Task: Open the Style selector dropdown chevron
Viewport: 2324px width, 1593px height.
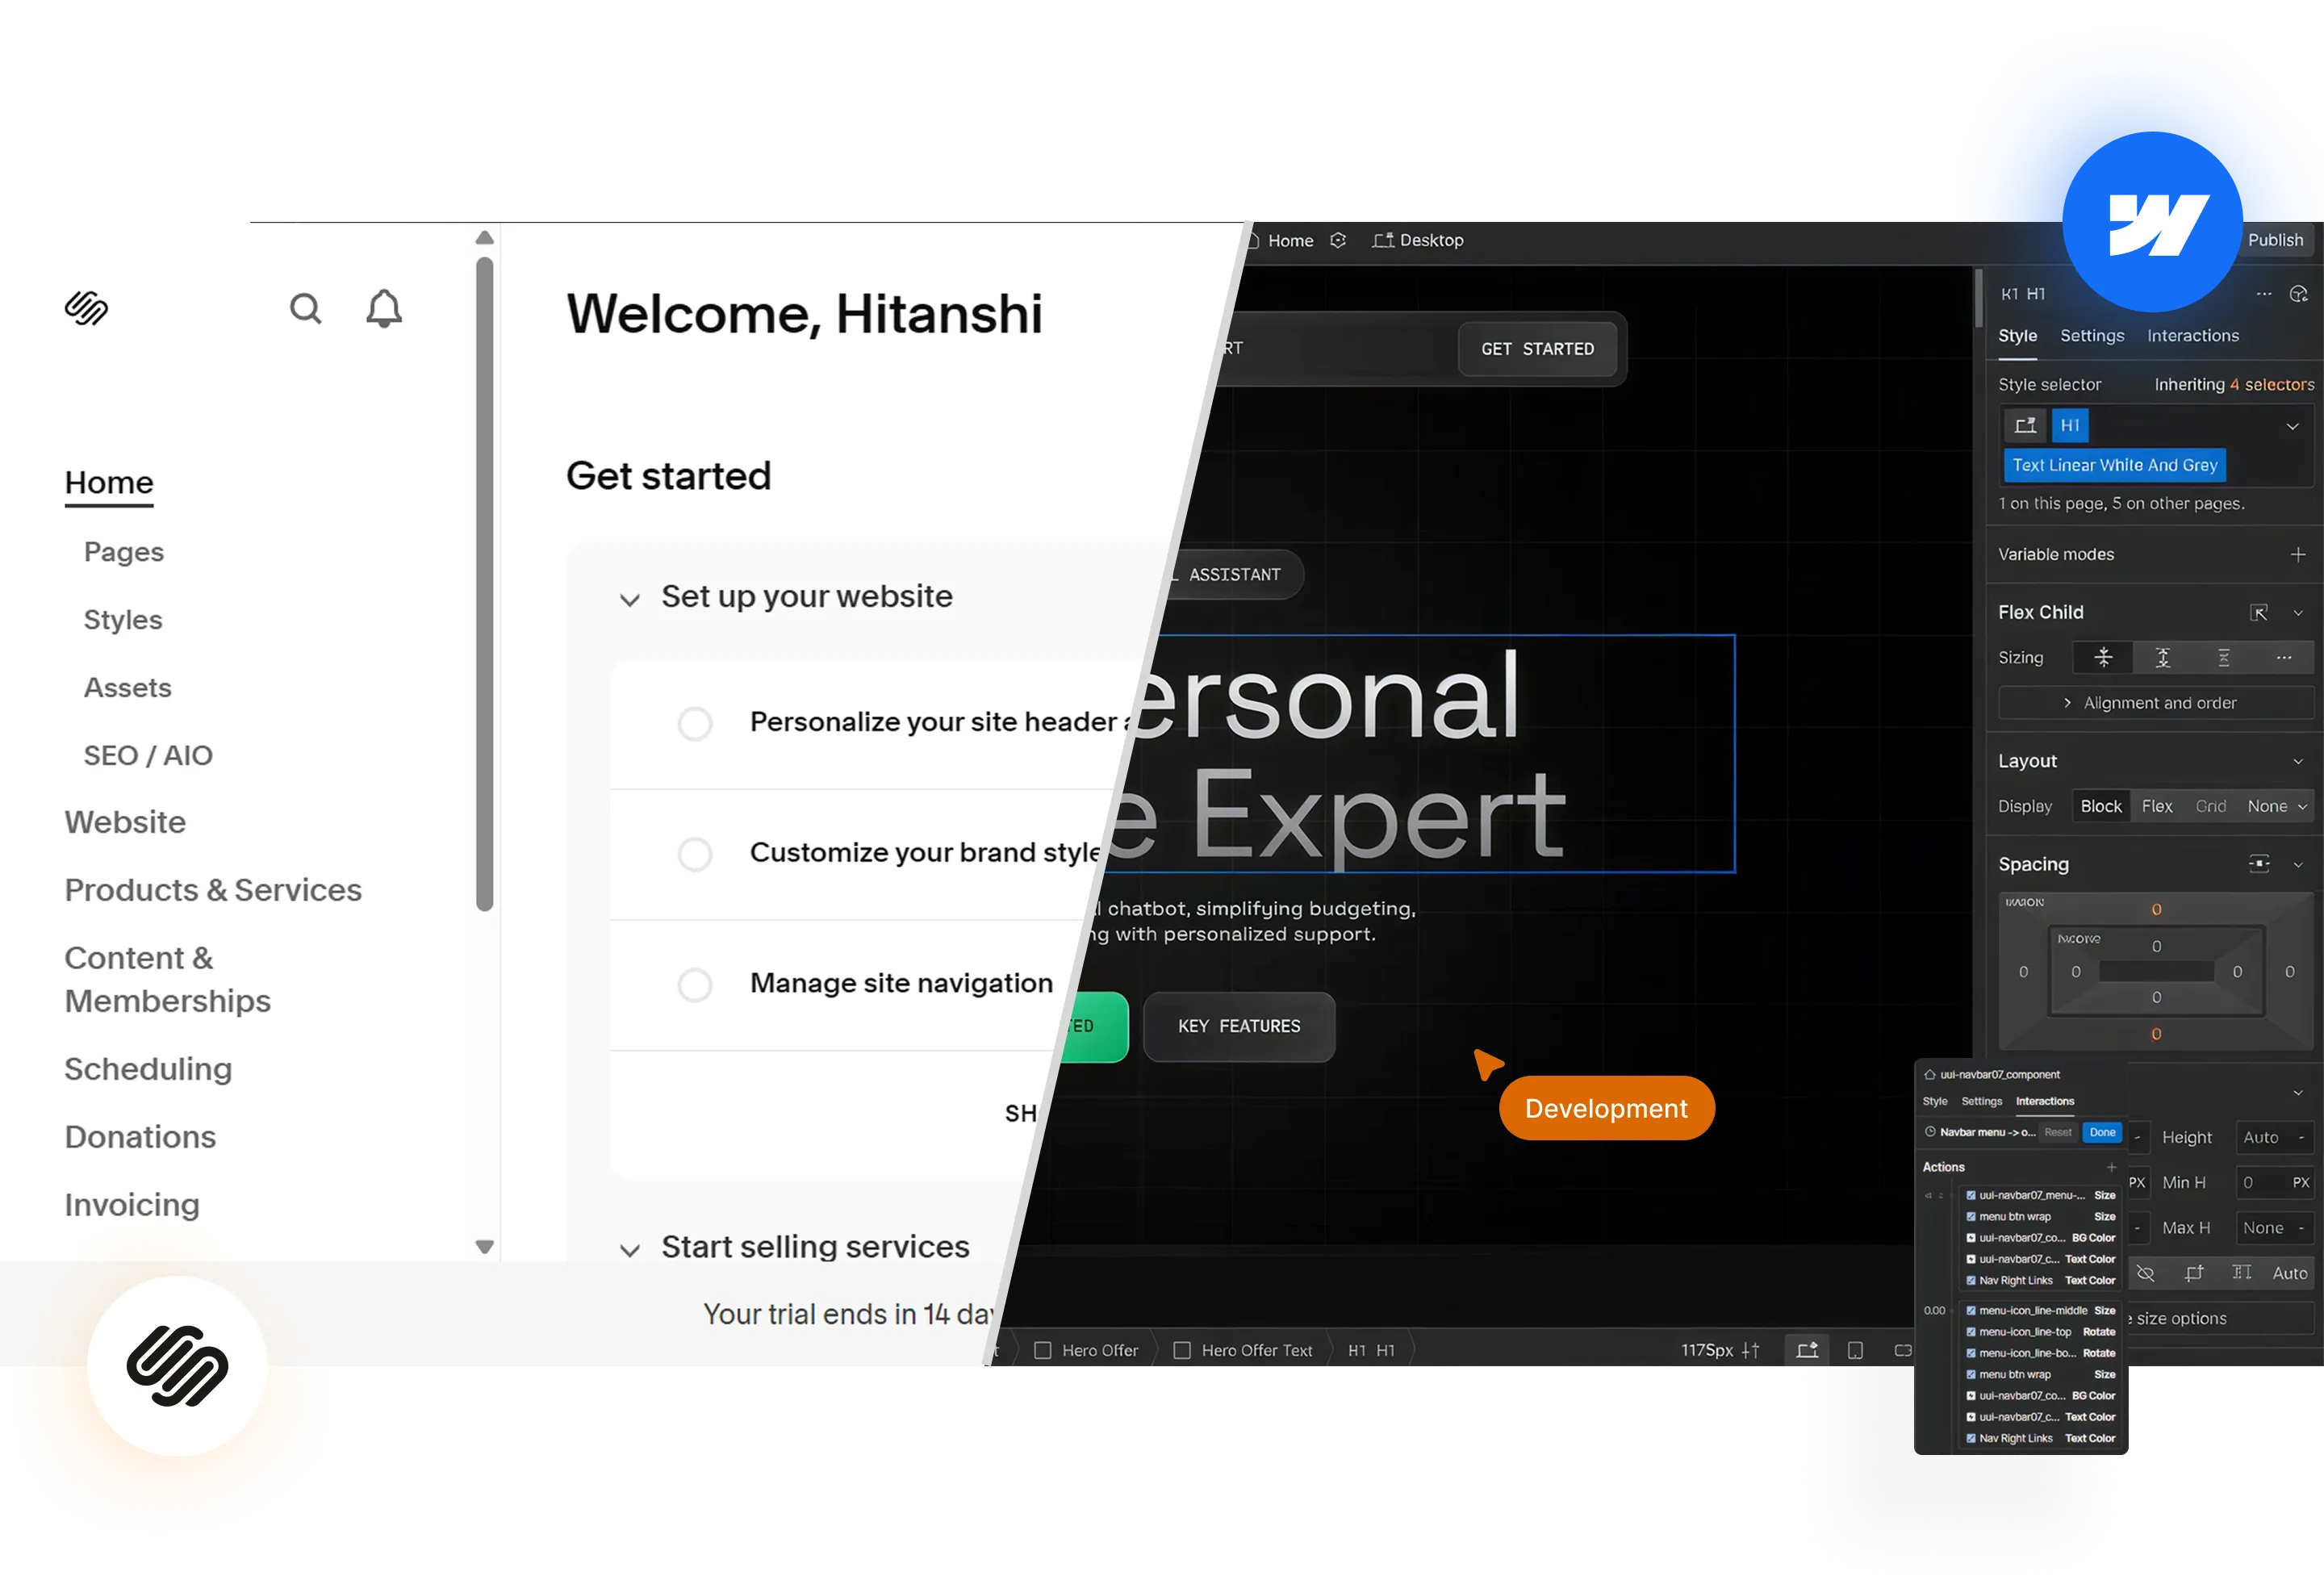Action: (2293, 425)
